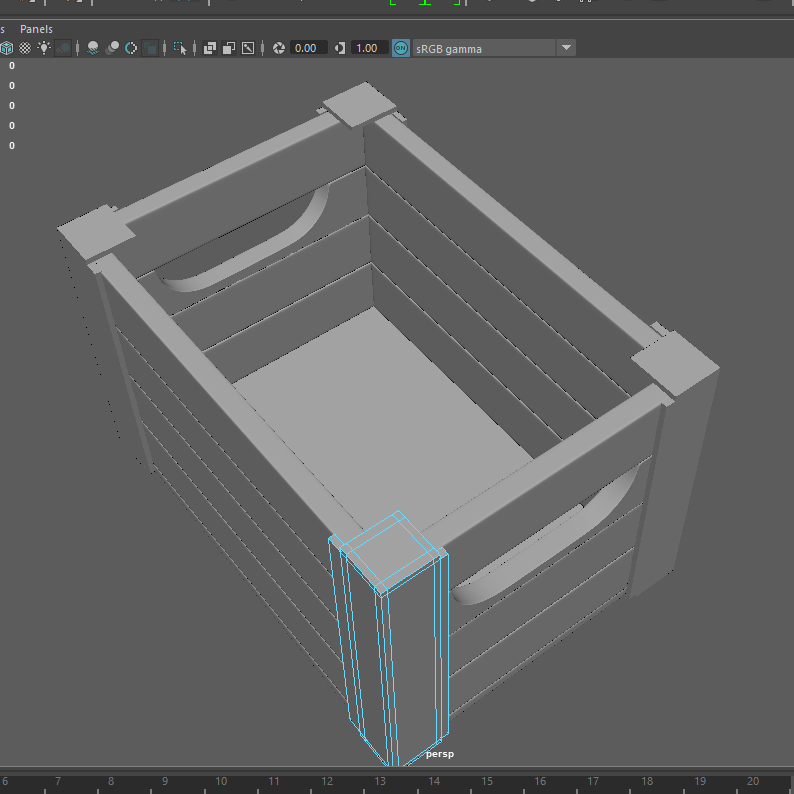Toggle the textured checker display icon

click(x=25, y=48)
